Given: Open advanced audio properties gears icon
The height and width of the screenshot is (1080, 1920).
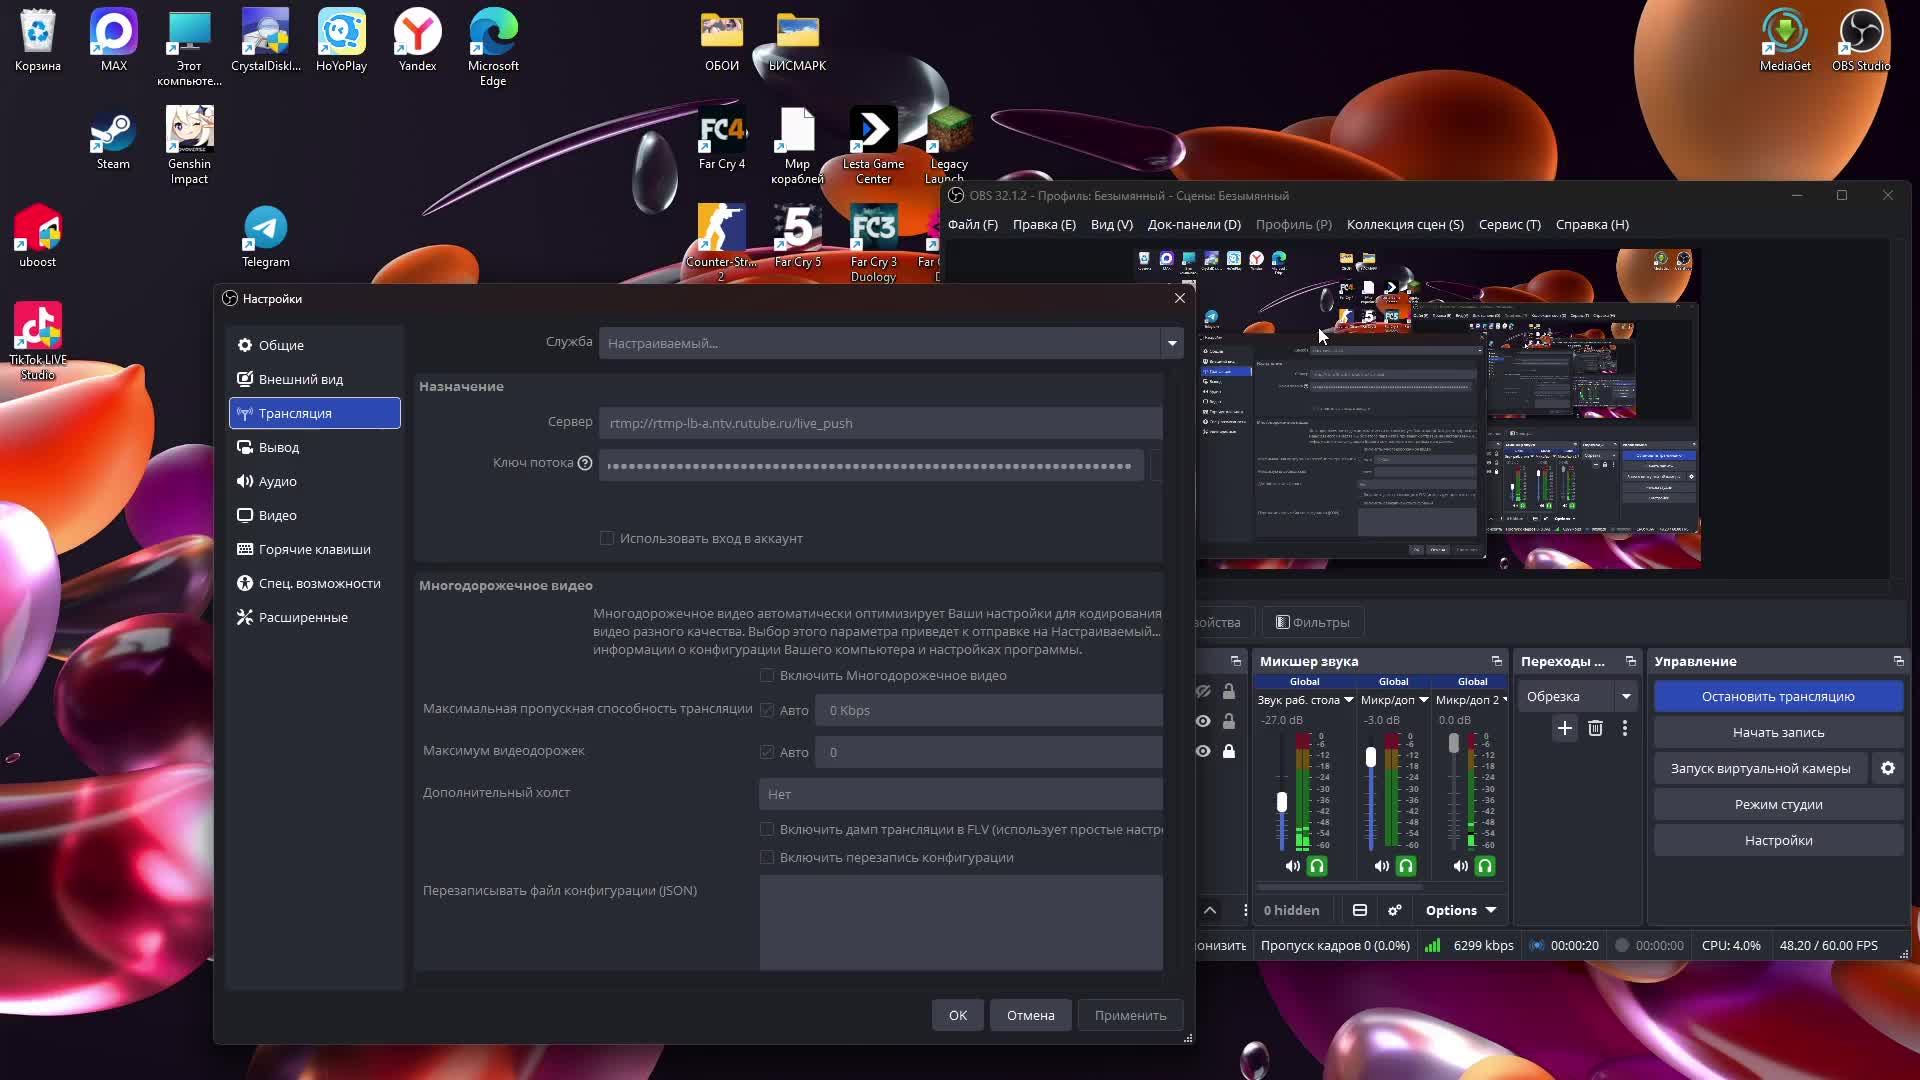Looking at the screenshot, I should coord(1395,910).
